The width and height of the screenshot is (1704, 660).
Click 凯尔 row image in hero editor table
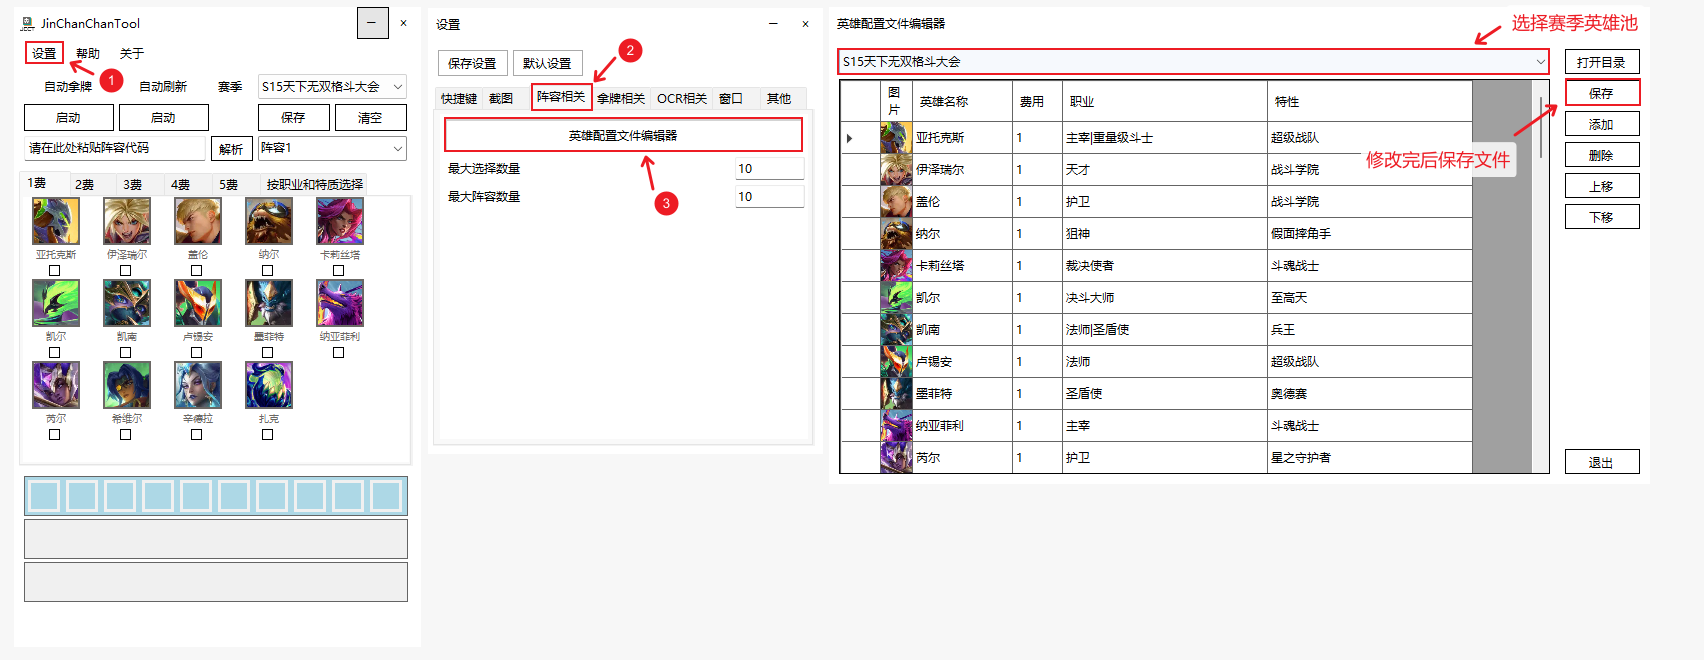[896, 298]
